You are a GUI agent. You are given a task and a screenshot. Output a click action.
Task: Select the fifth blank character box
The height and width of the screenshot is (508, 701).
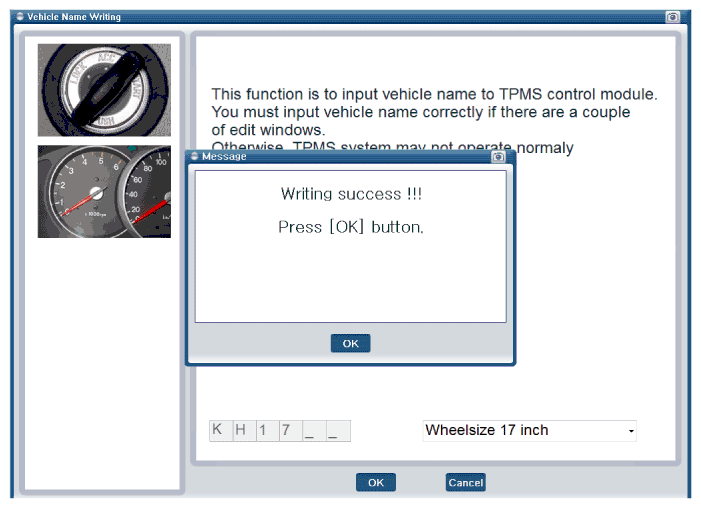(314, 431)
